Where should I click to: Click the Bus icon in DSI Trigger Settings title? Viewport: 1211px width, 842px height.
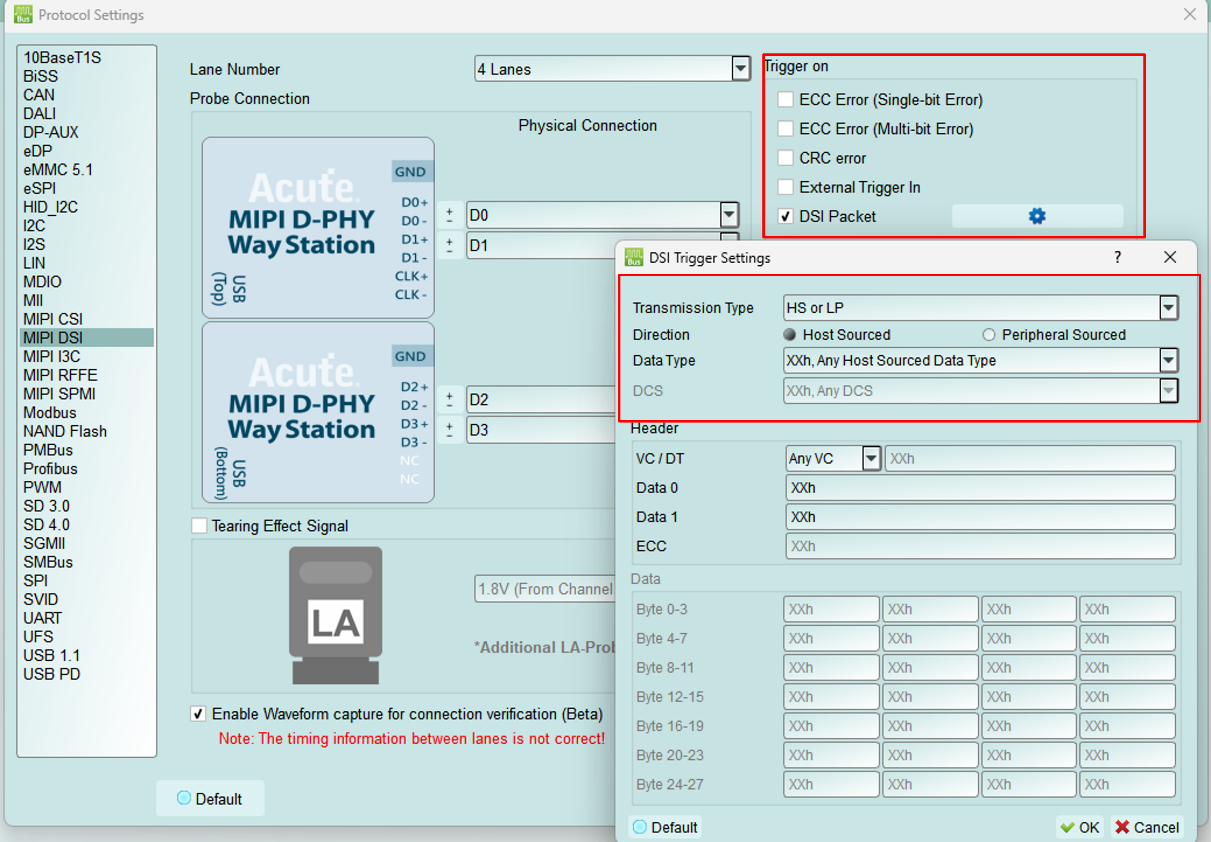tap(634, 257)
